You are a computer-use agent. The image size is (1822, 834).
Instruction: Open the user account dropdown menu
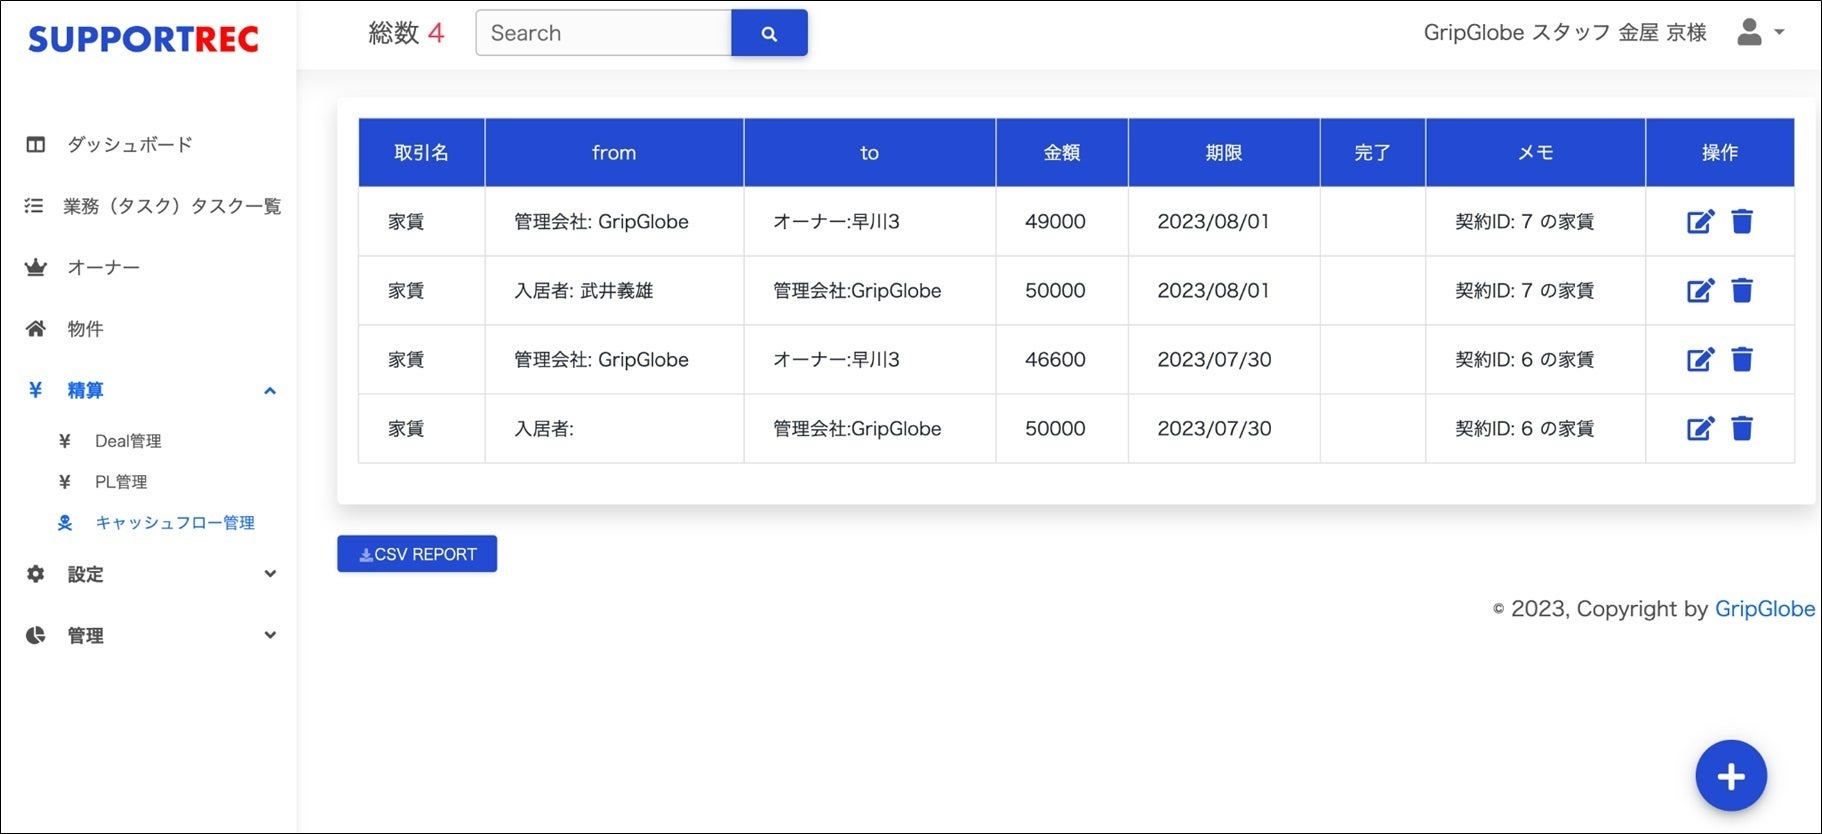tap(1760, 32)
